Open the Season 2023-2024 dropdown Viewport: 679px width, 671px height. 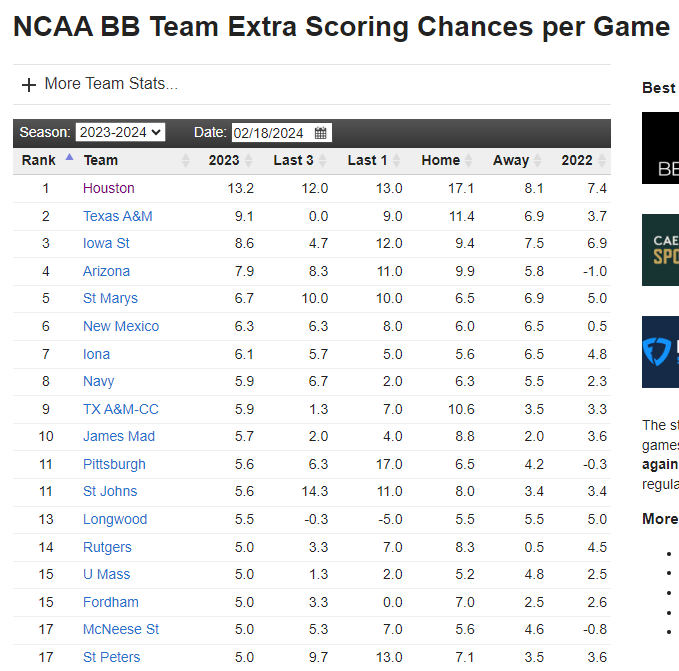tap(120, 133)
